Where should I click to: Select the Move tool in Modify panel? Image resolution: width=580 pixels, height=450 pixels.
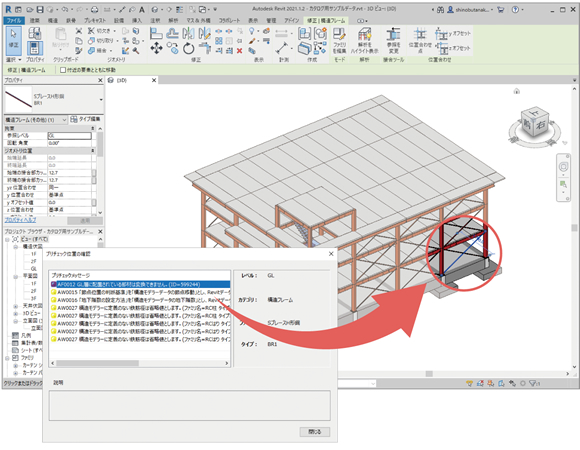click(x=156, y=48)
